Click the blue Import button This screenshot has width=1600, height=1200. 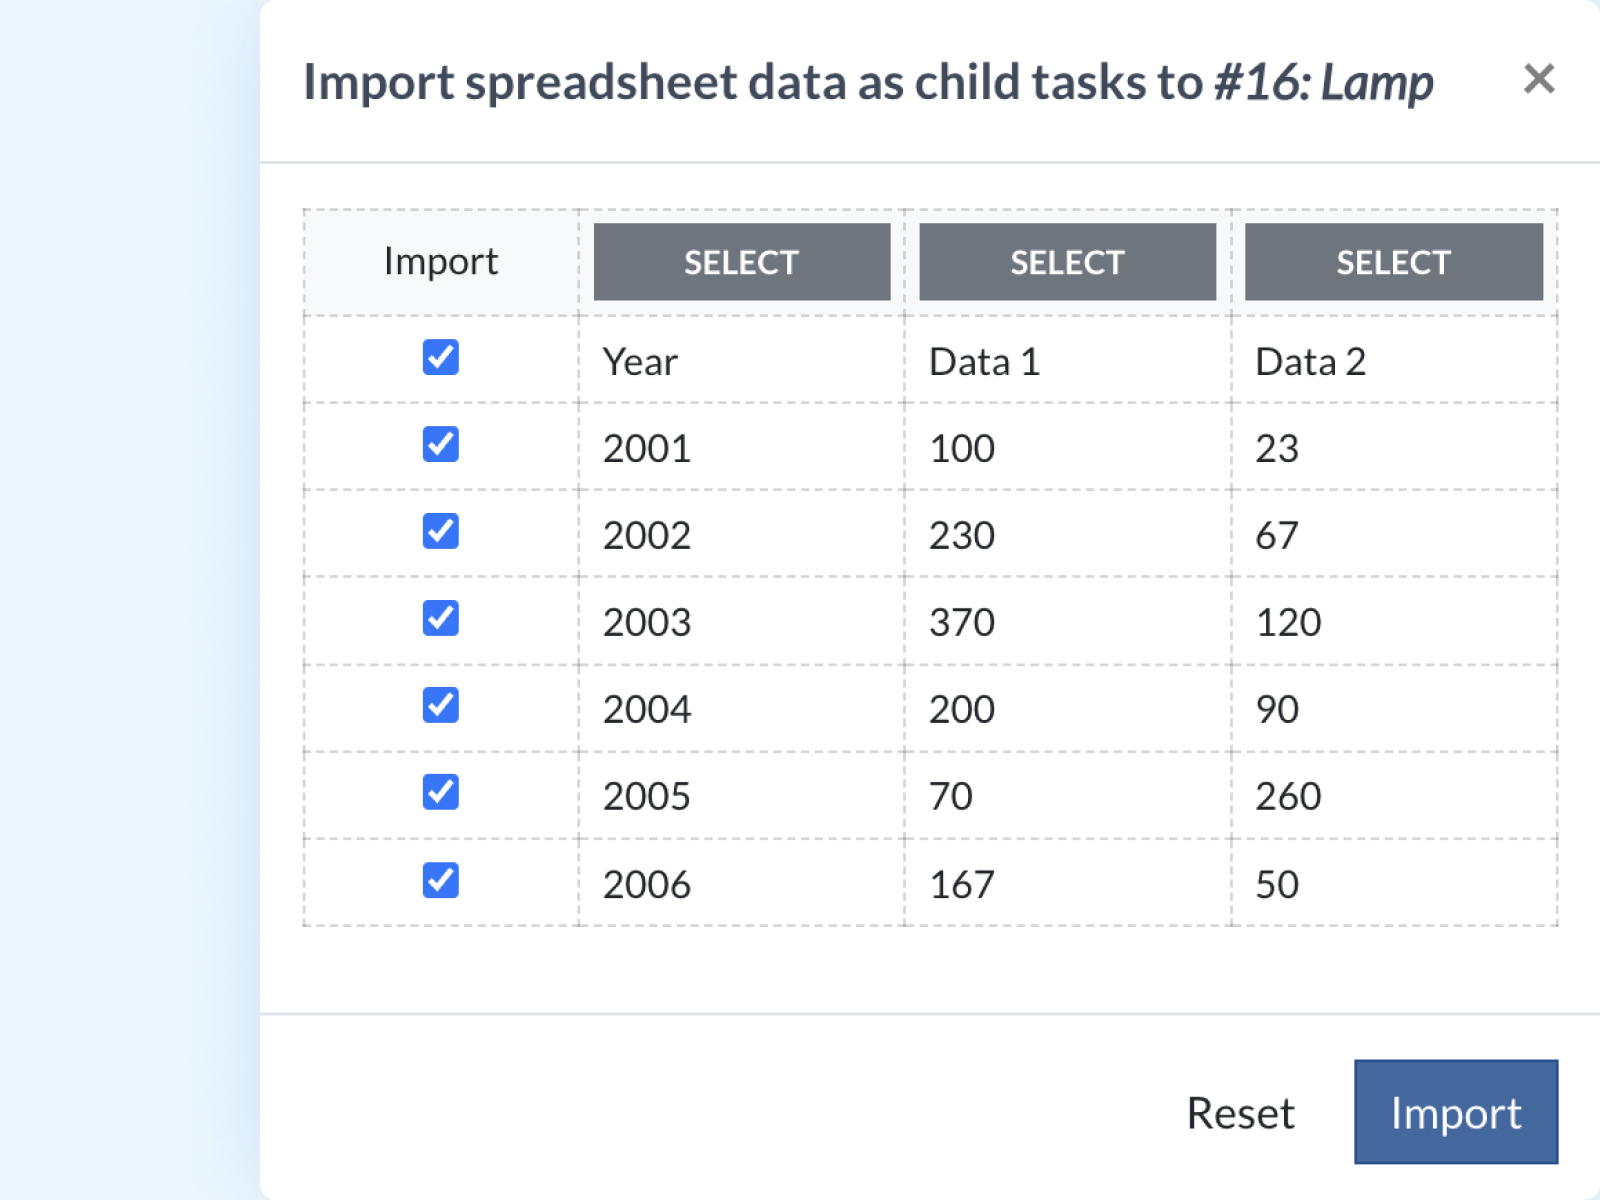click(x=1455, y=1112)
